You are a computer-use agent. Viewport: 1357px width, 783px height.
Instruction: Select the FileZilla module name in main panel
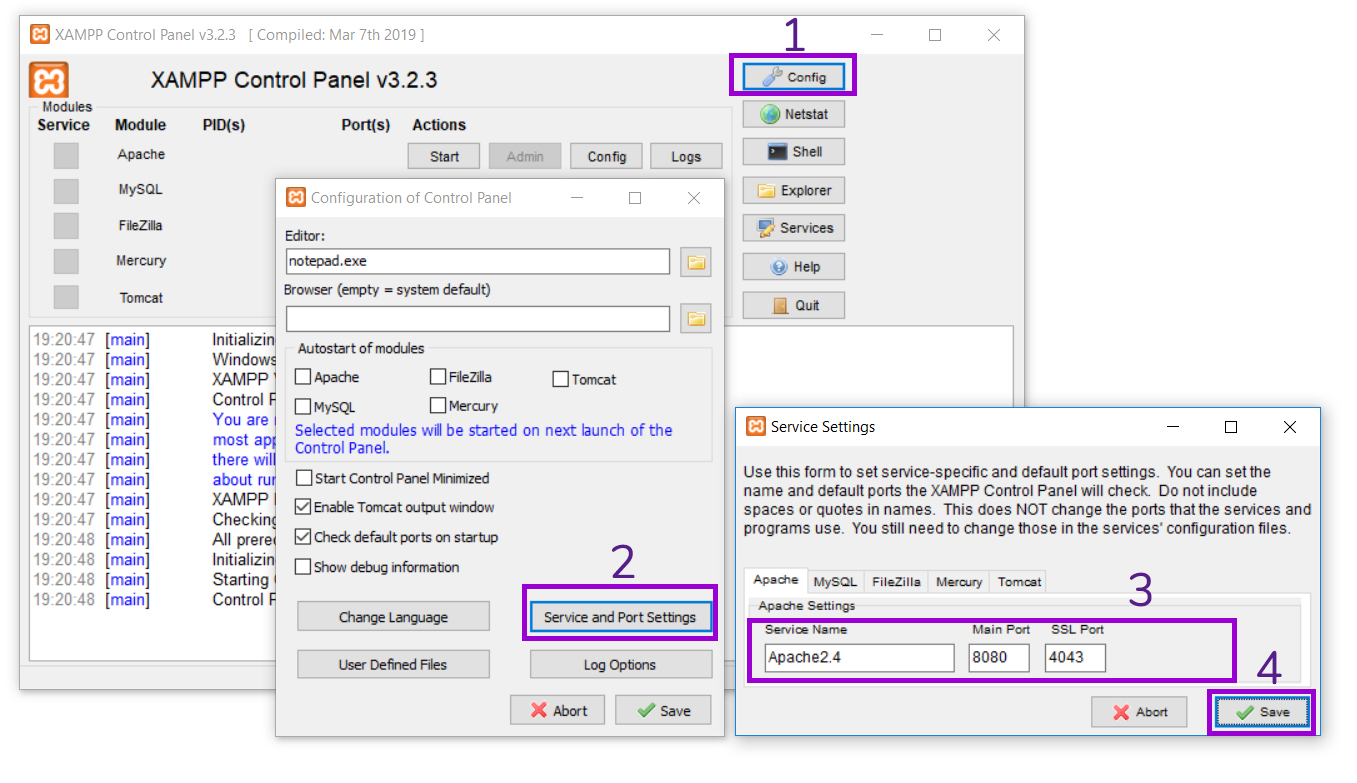(x=140, y=225)
